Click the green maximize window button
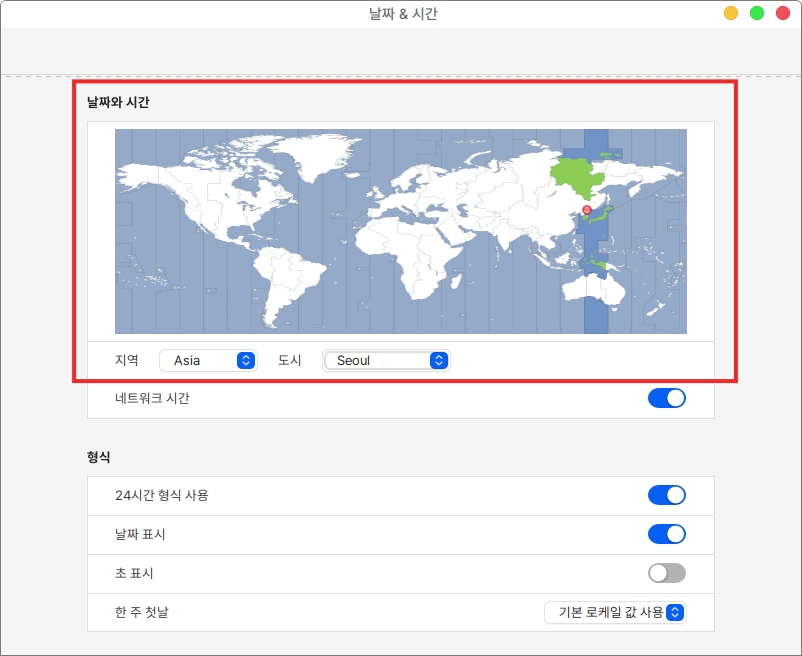The width and height of the screenshot is (802, 656). [757, 14]
